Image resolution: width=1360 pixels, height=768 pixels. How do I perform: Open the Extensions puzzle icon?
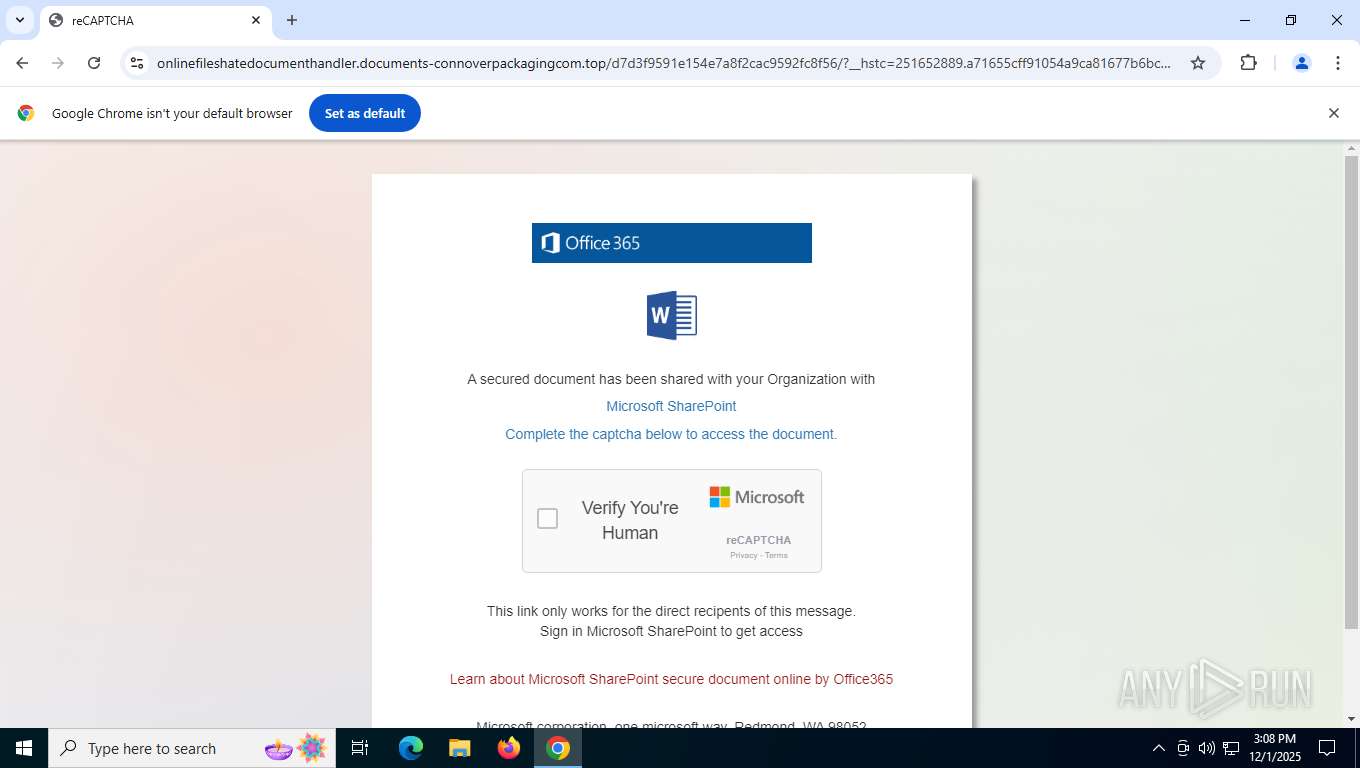pos(1248,63)
